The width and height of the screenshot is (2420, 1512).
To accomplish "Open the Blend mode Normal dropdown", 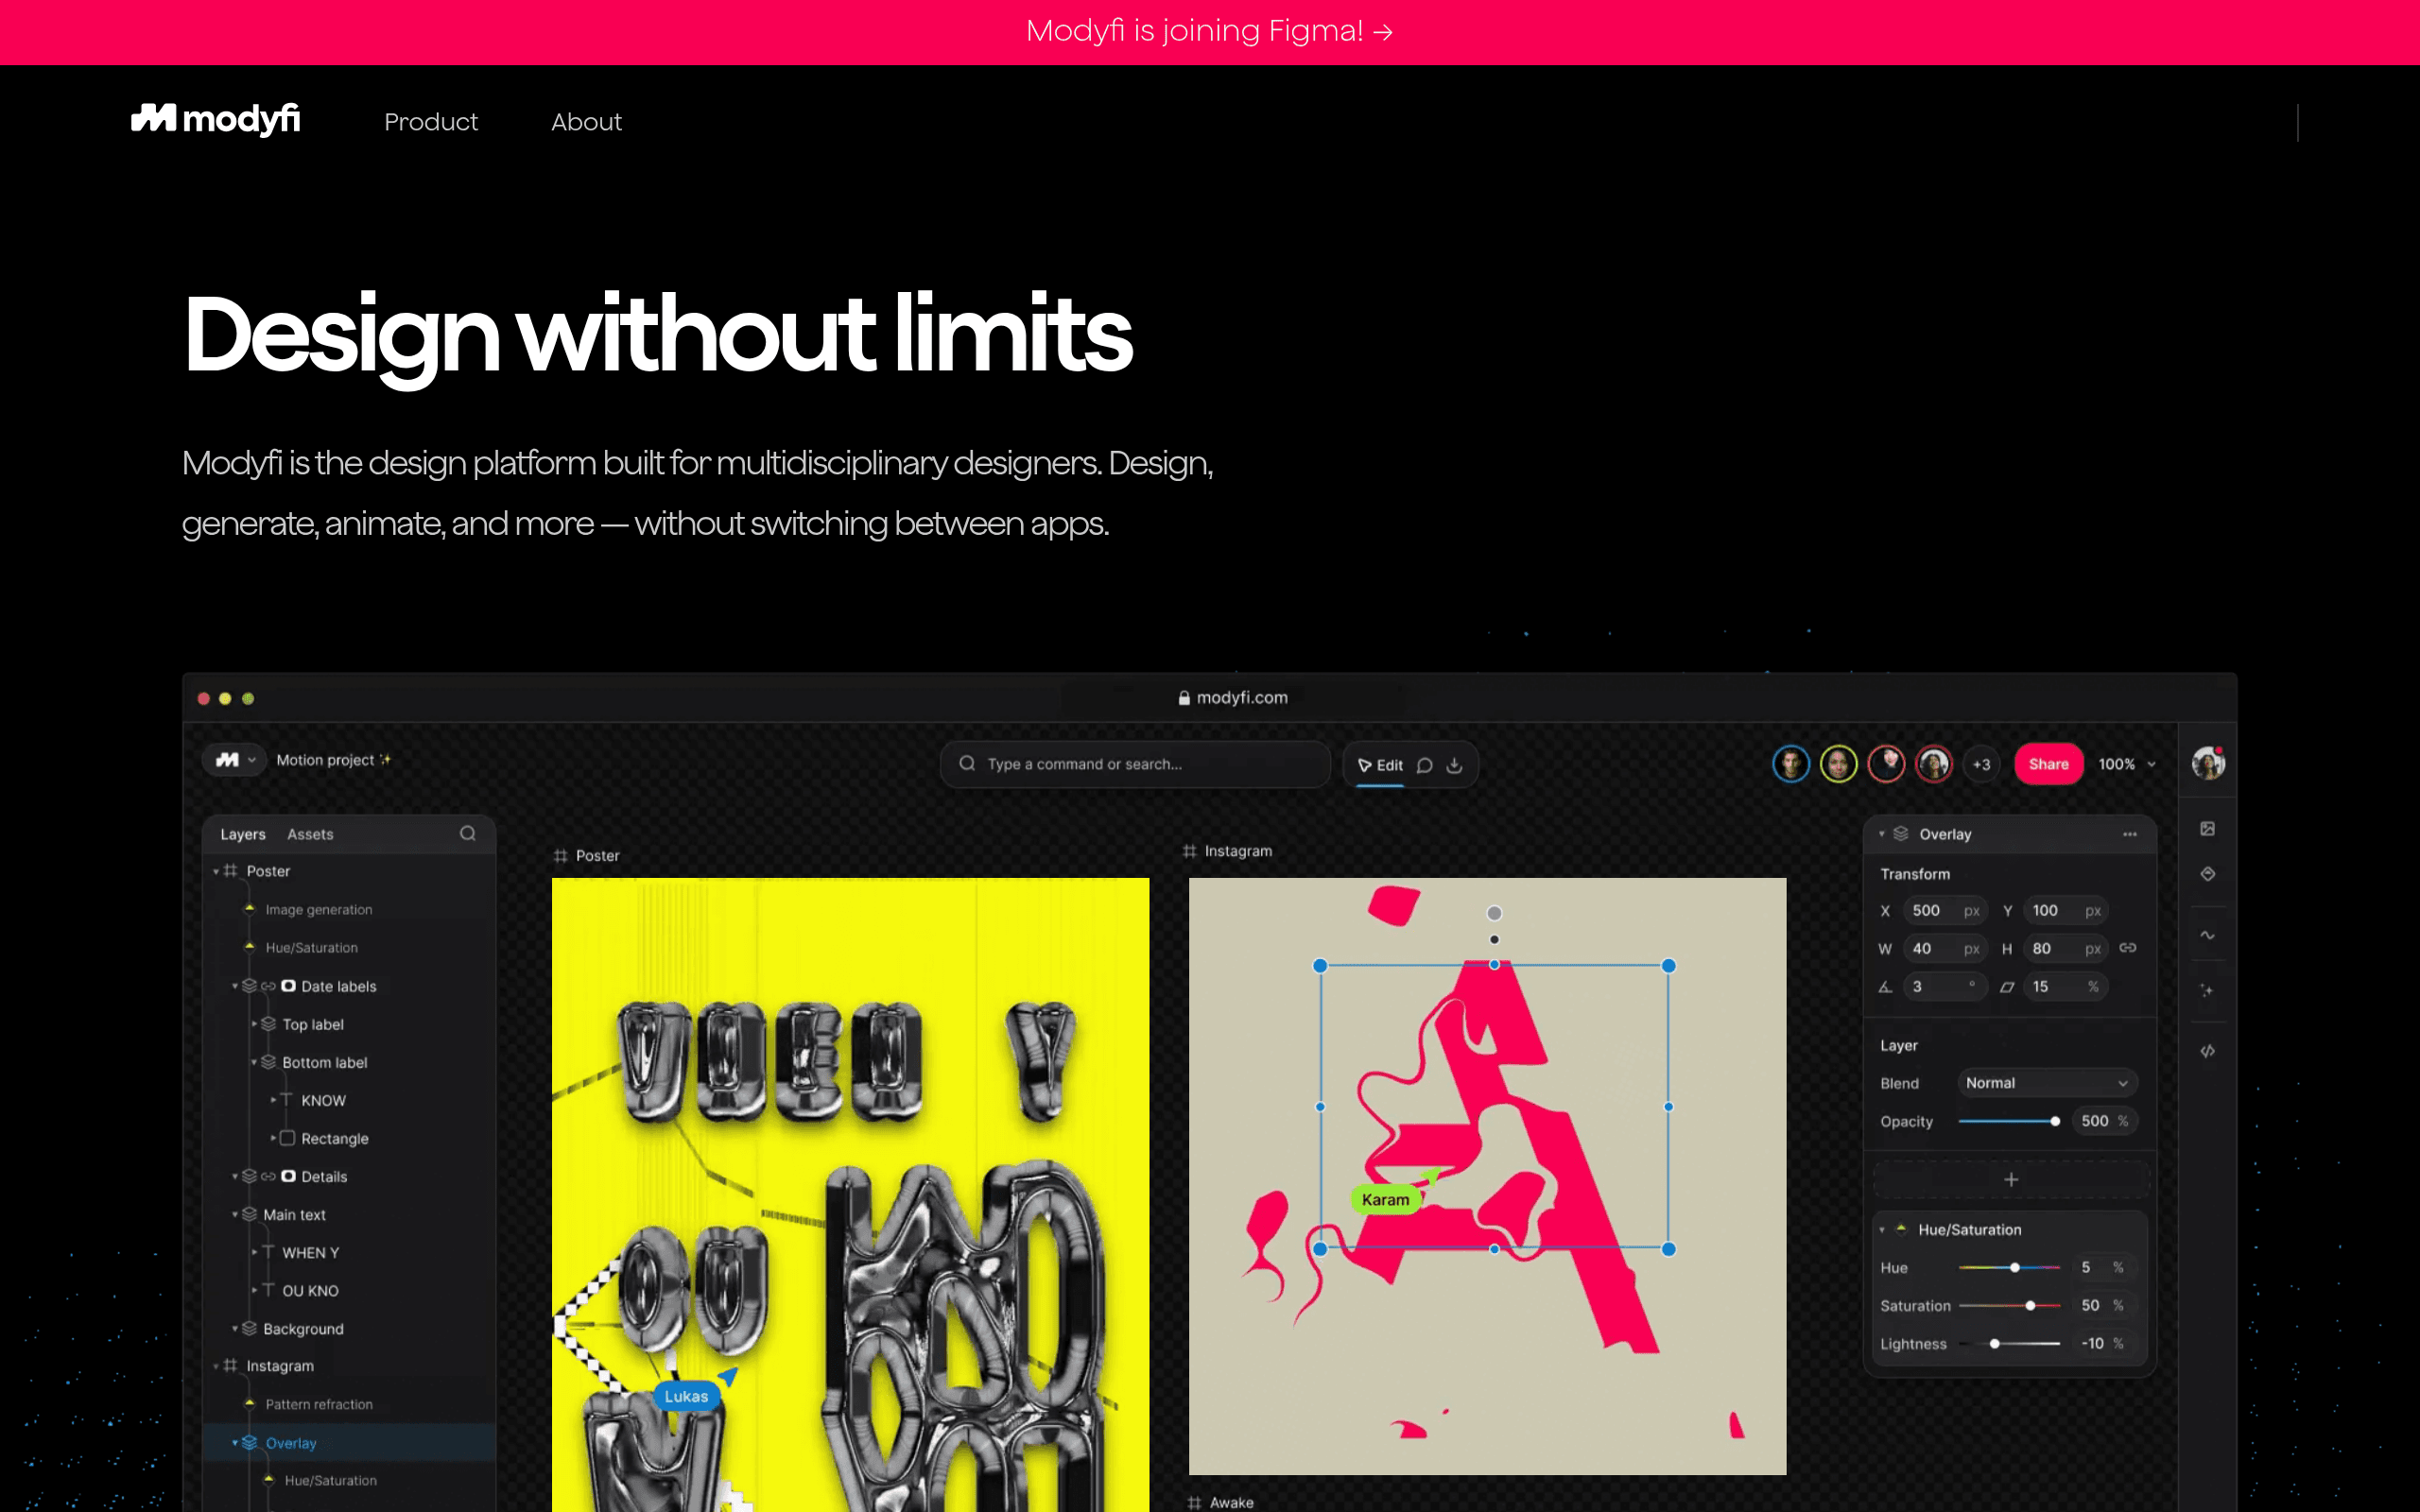I will [x=2047, y=1083].
